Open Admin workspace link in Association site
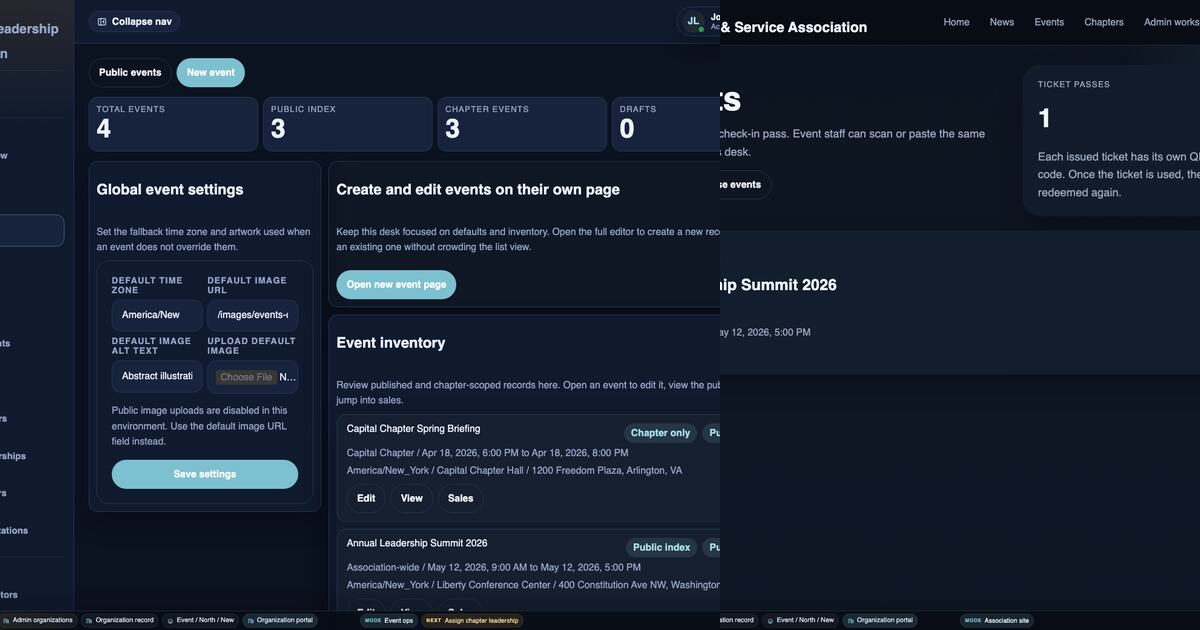The height and width of the screenshot is (630, 1200). pos(1172,22)
